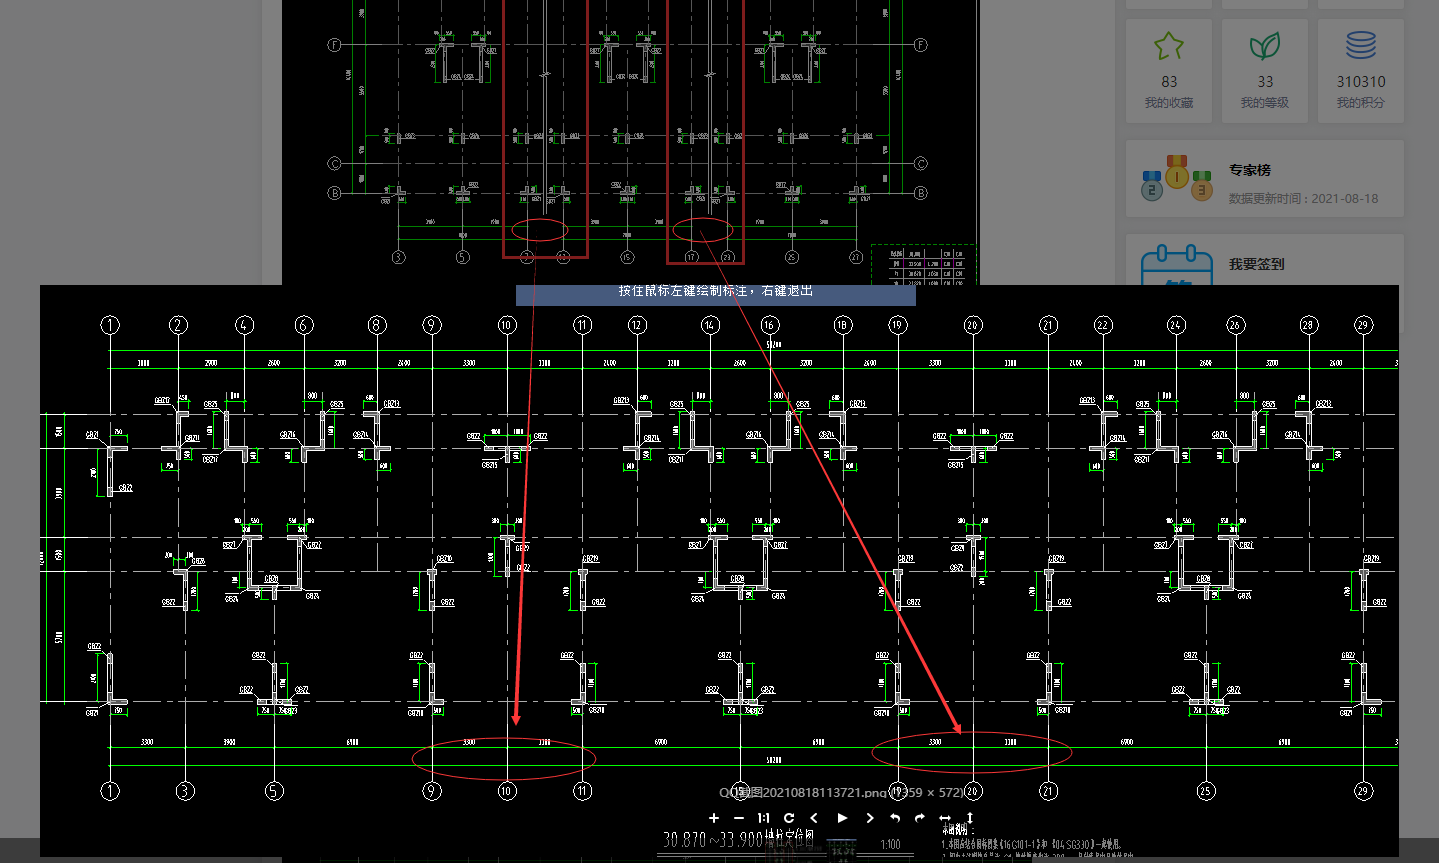Rotate image clockwise
Screen dimensions: 1439x863
920,818
